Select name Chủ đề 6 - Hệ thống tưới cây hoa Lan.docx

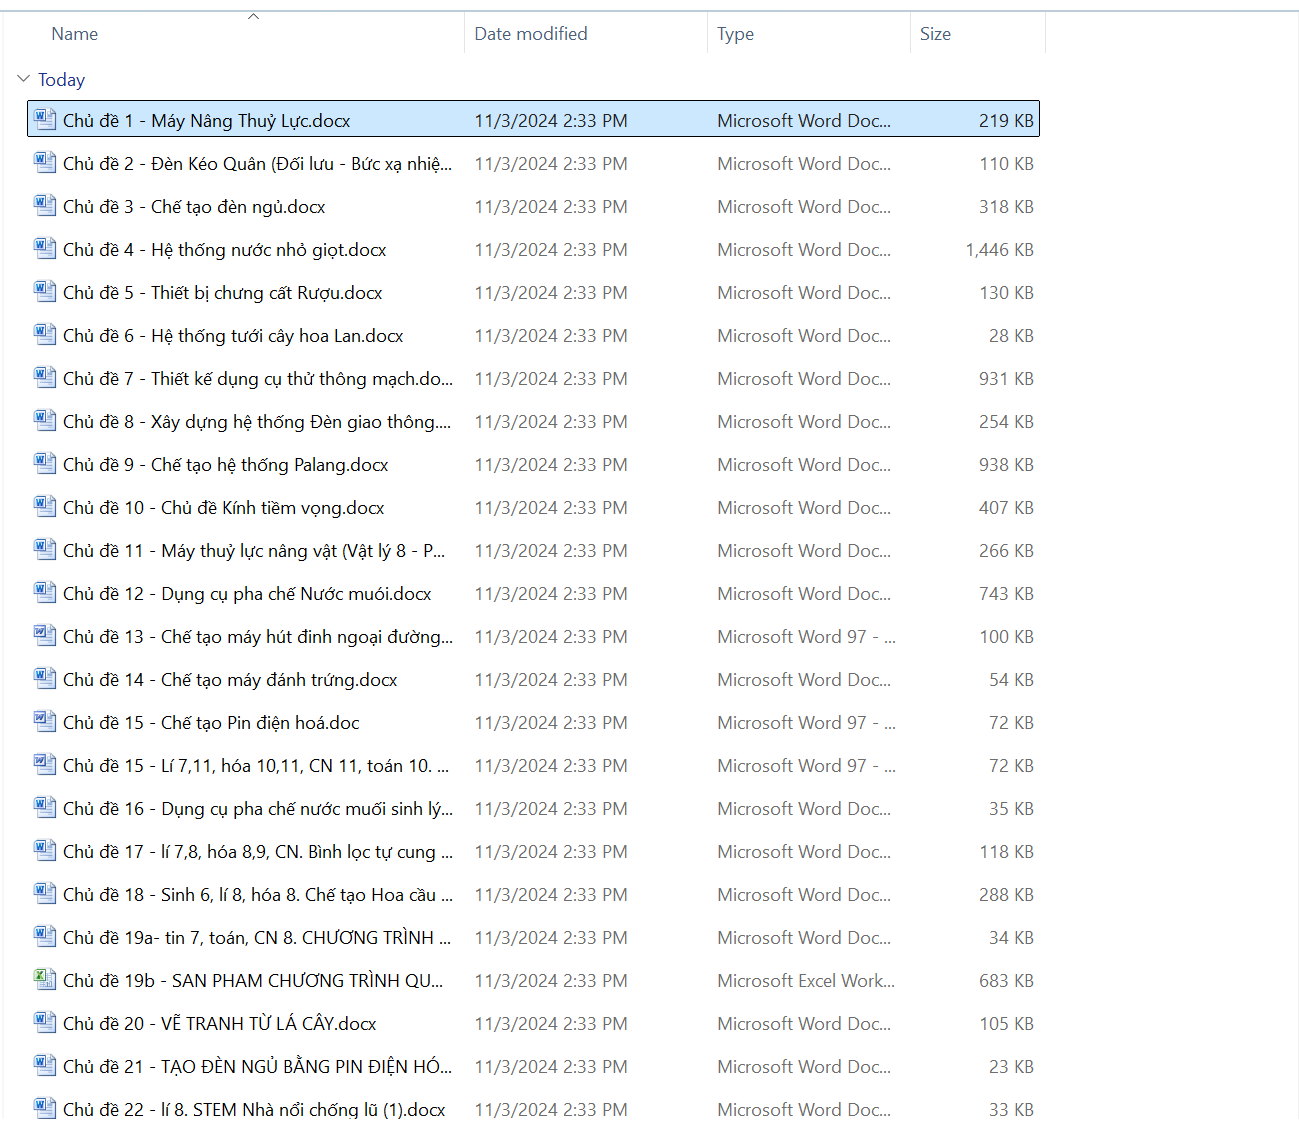pyautogui.click(x=233, y=336)
